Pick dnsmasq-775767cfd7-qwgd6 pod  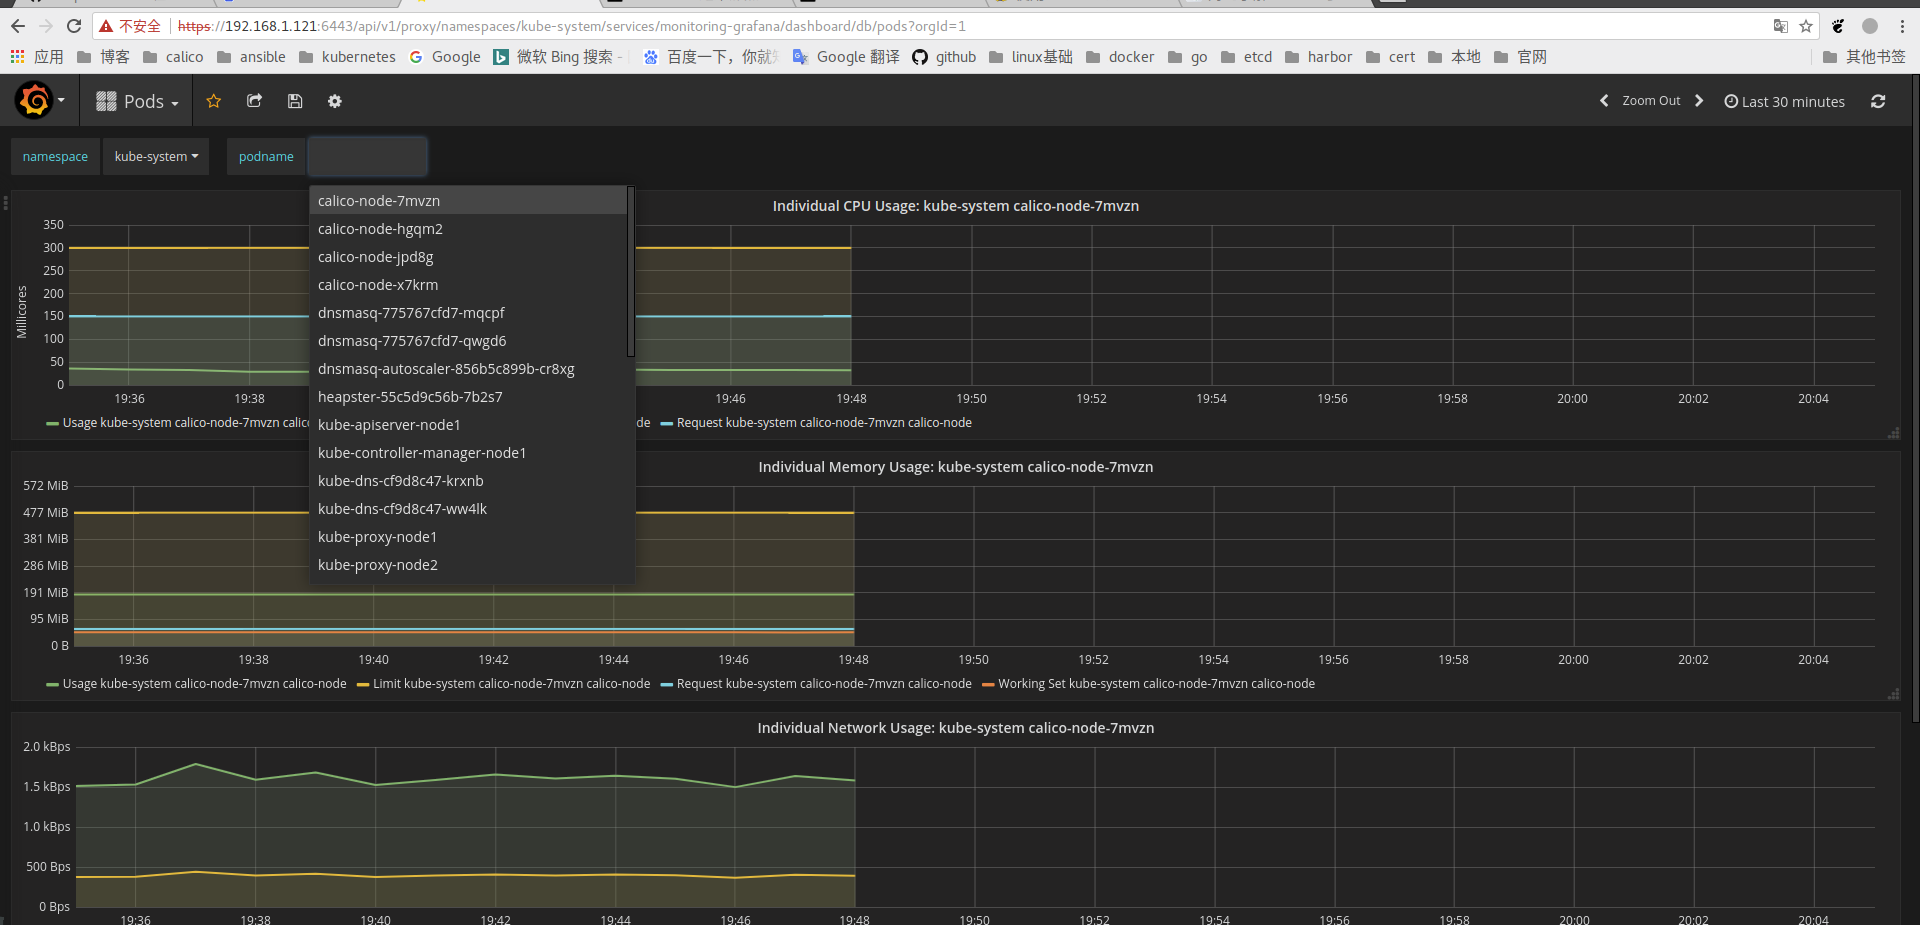469,340
